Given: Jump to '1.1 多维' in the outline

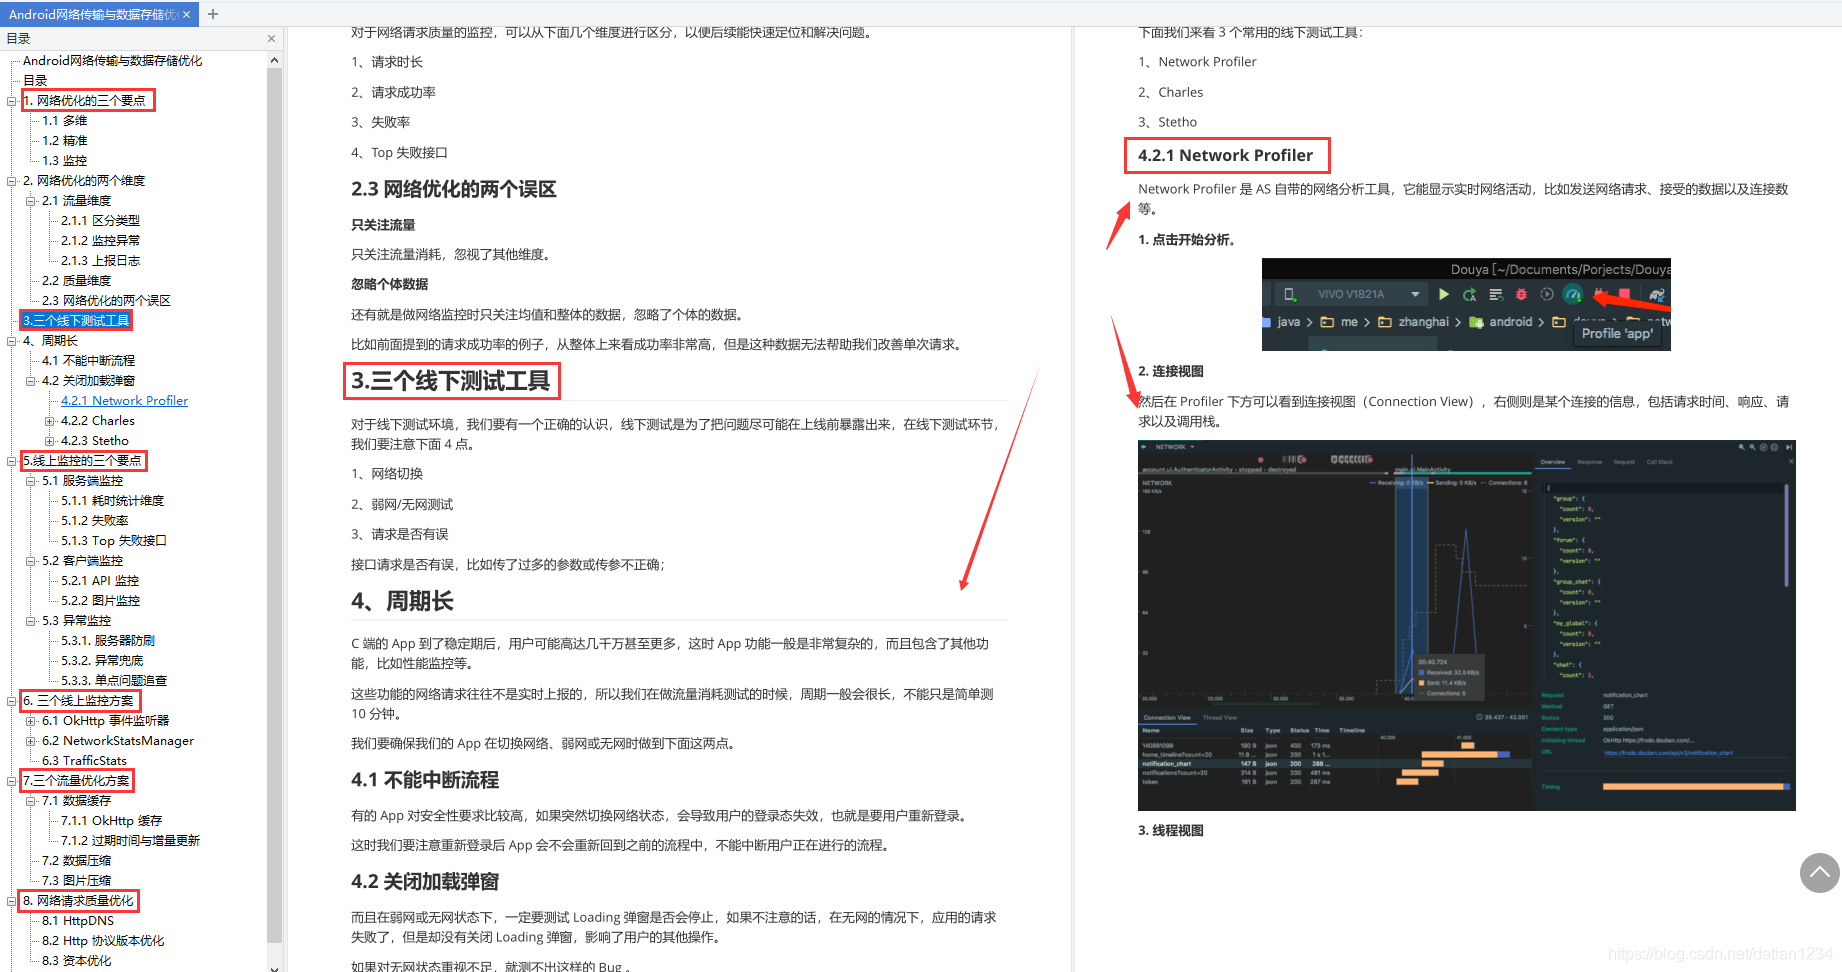Looking at the screenshot, I should [x=64, y=121].
